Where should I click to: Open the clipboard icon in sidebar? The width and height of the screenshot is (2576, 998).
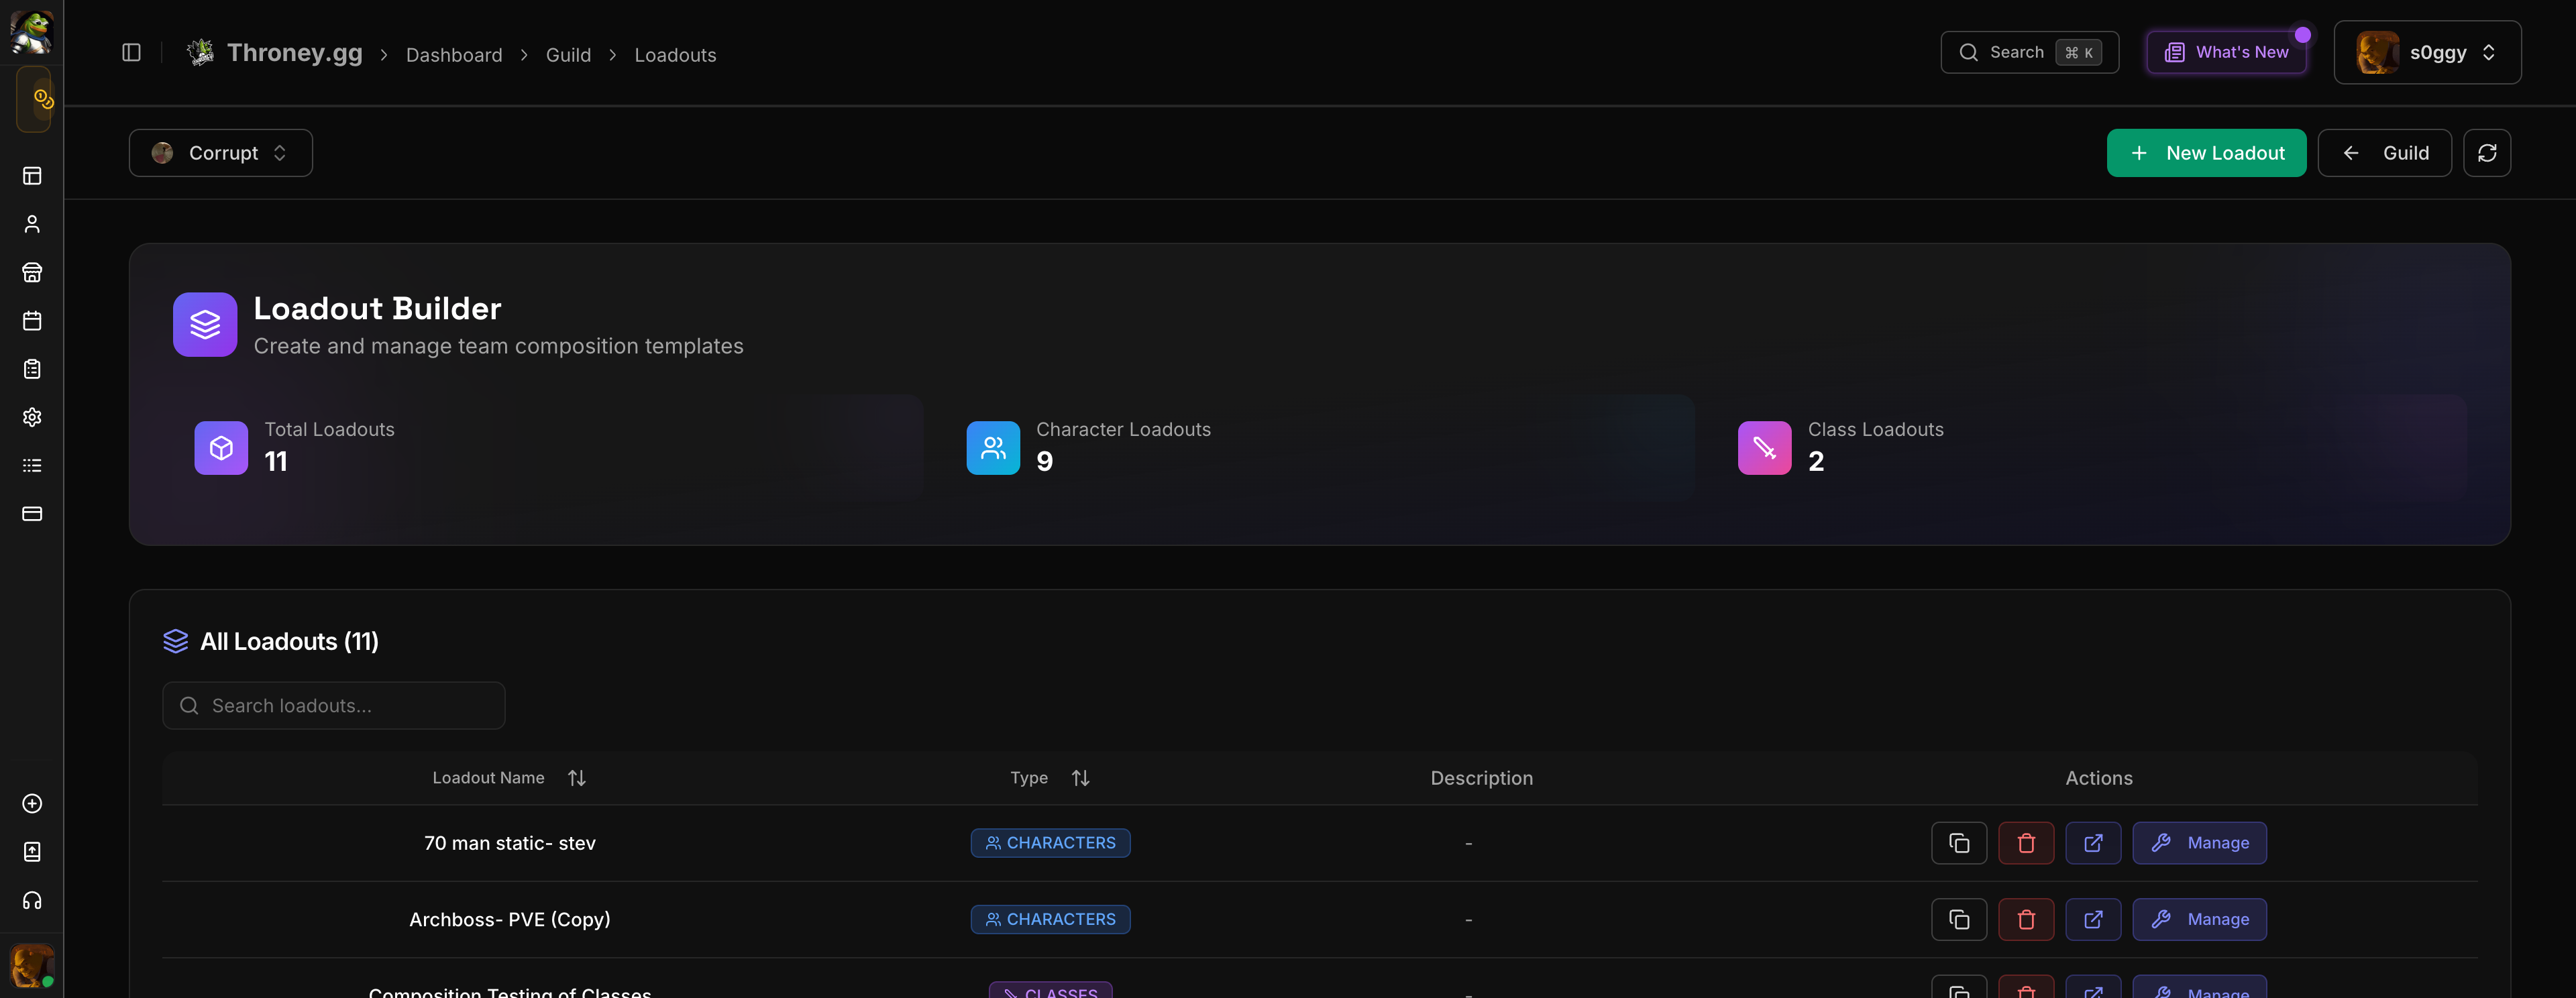point(32,369)
